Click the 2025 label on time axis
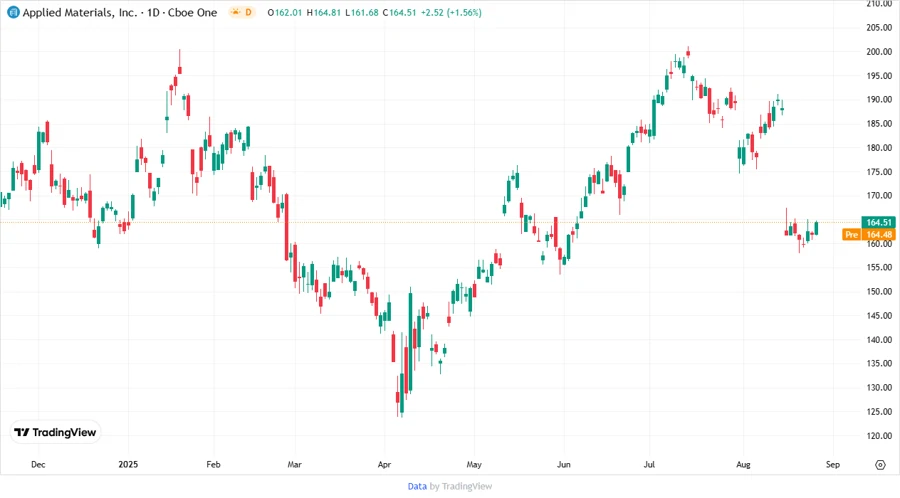The width and height of the screenshot is (900, 498). point(128,464)
